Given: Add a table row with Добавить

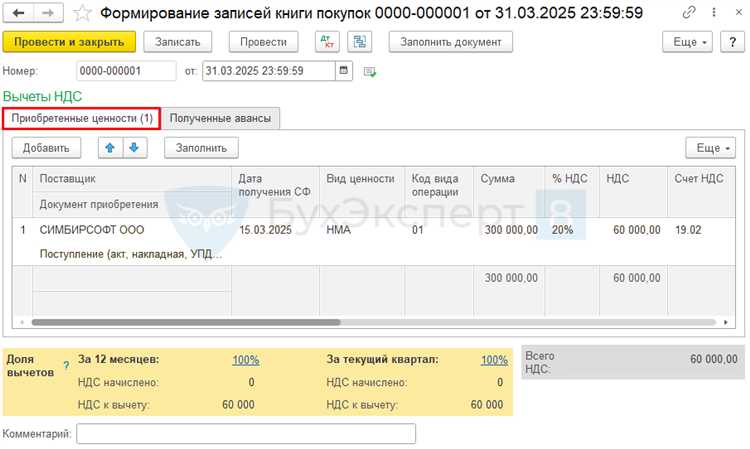Looking at the screenshot, I should pyautogui.click(x=46, y=148).
